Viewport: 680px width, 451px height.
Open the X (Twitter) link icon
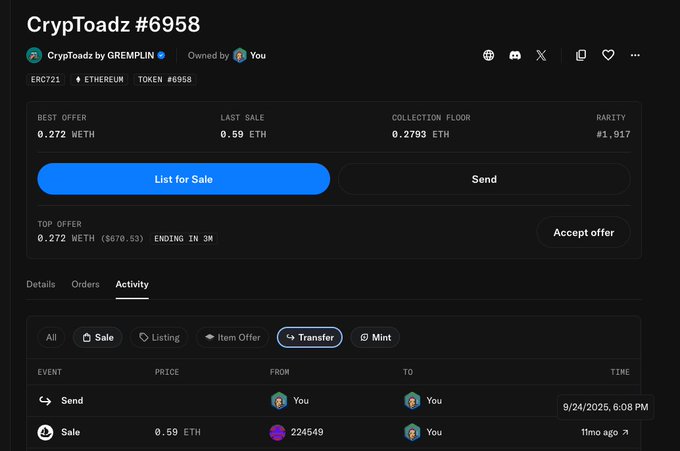pyautogui.click(x=541, y=55)
